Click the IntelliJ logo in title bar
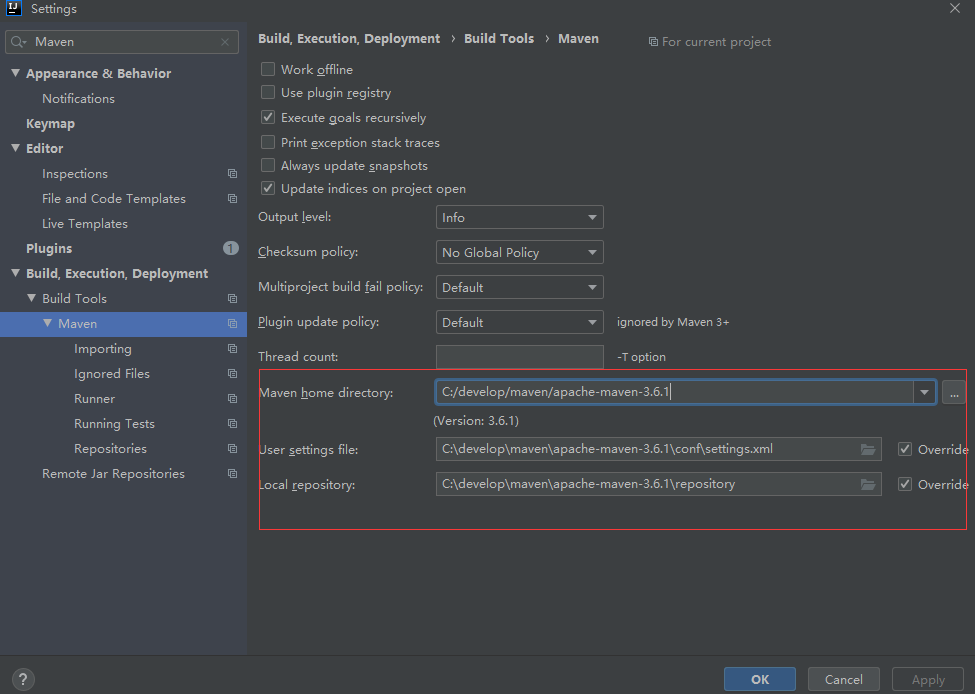This screenshot has width=975, height=694. [14, 8]
